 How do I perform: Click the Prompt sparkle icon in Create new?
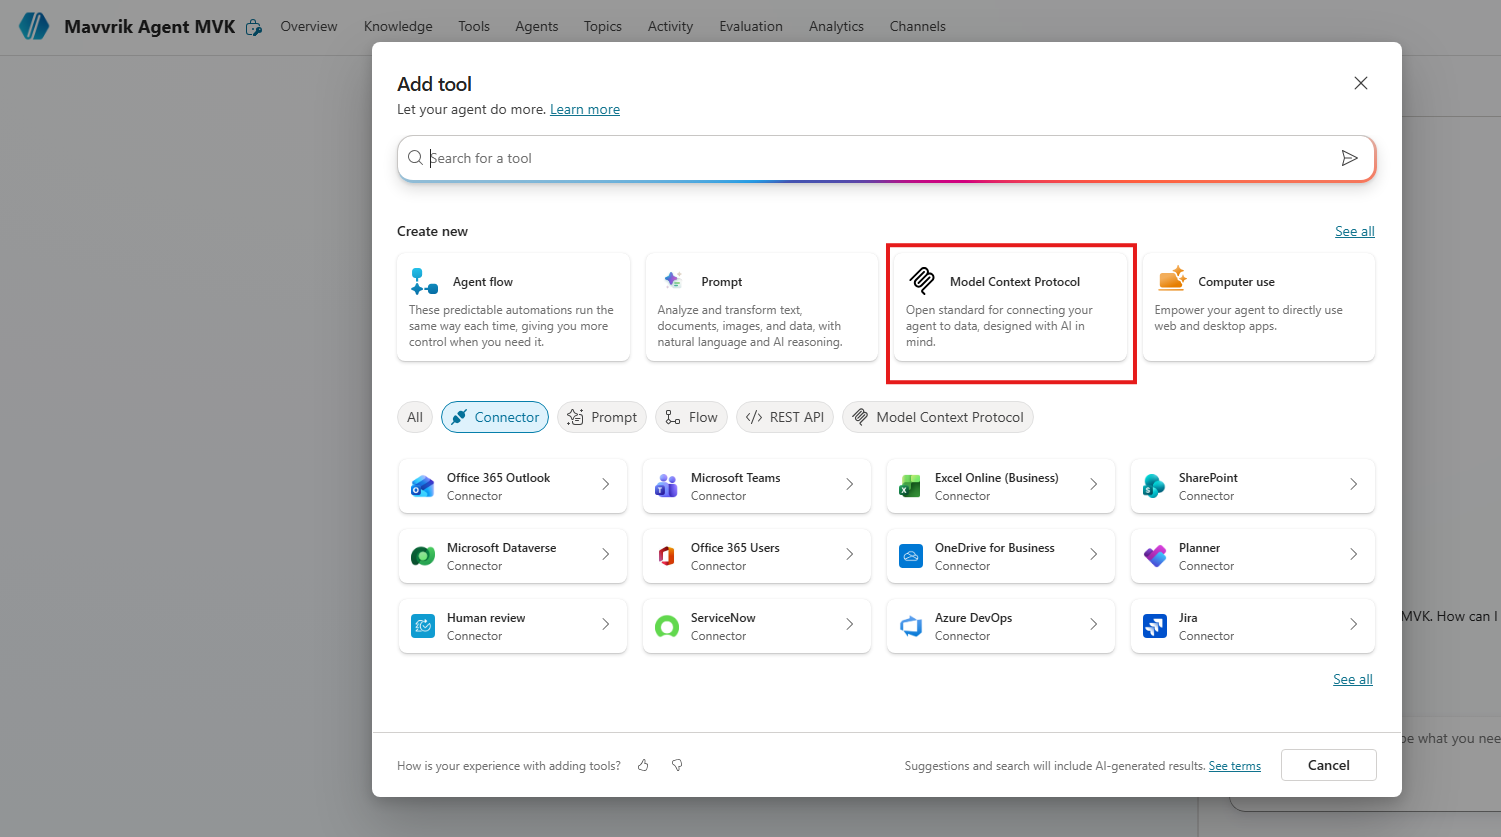pyautogui.click(x=673, y=281)
